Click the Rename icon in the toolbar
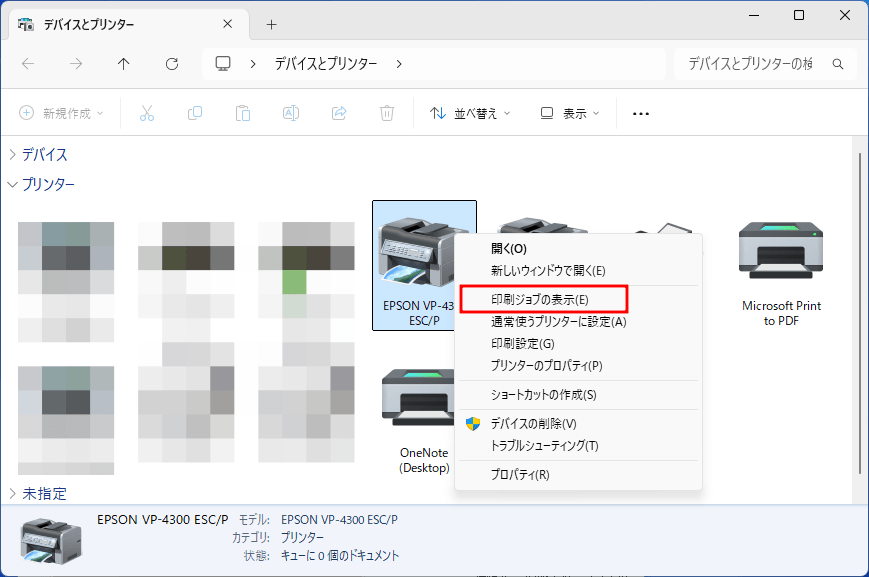869x577 pixels. (x=291, y=113)
